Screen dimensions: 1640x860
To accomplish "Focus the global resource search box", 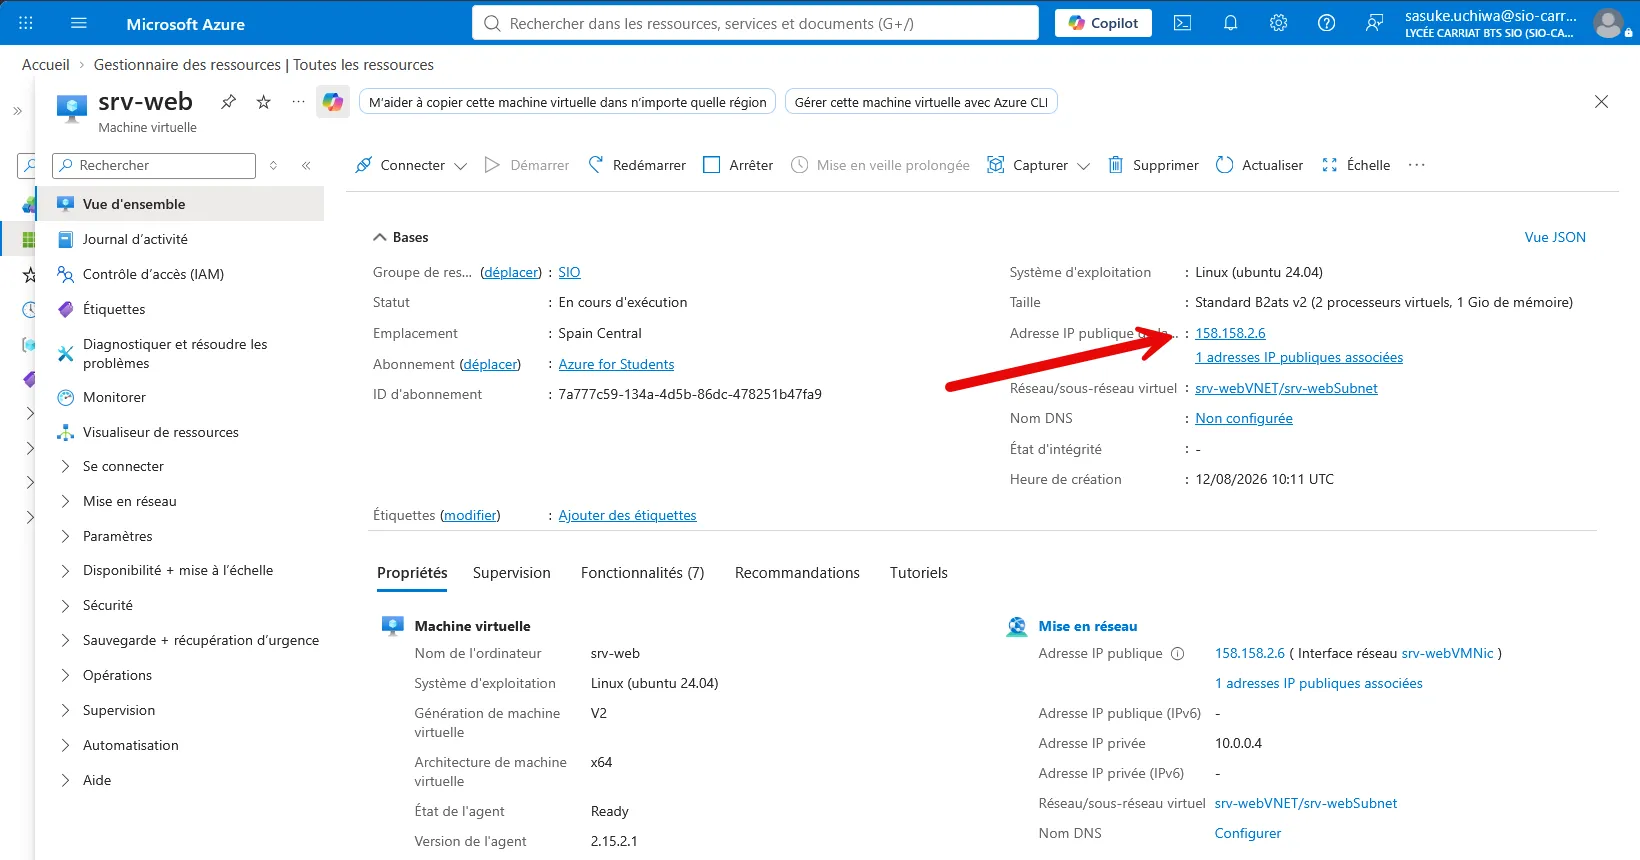I will 755,23.
